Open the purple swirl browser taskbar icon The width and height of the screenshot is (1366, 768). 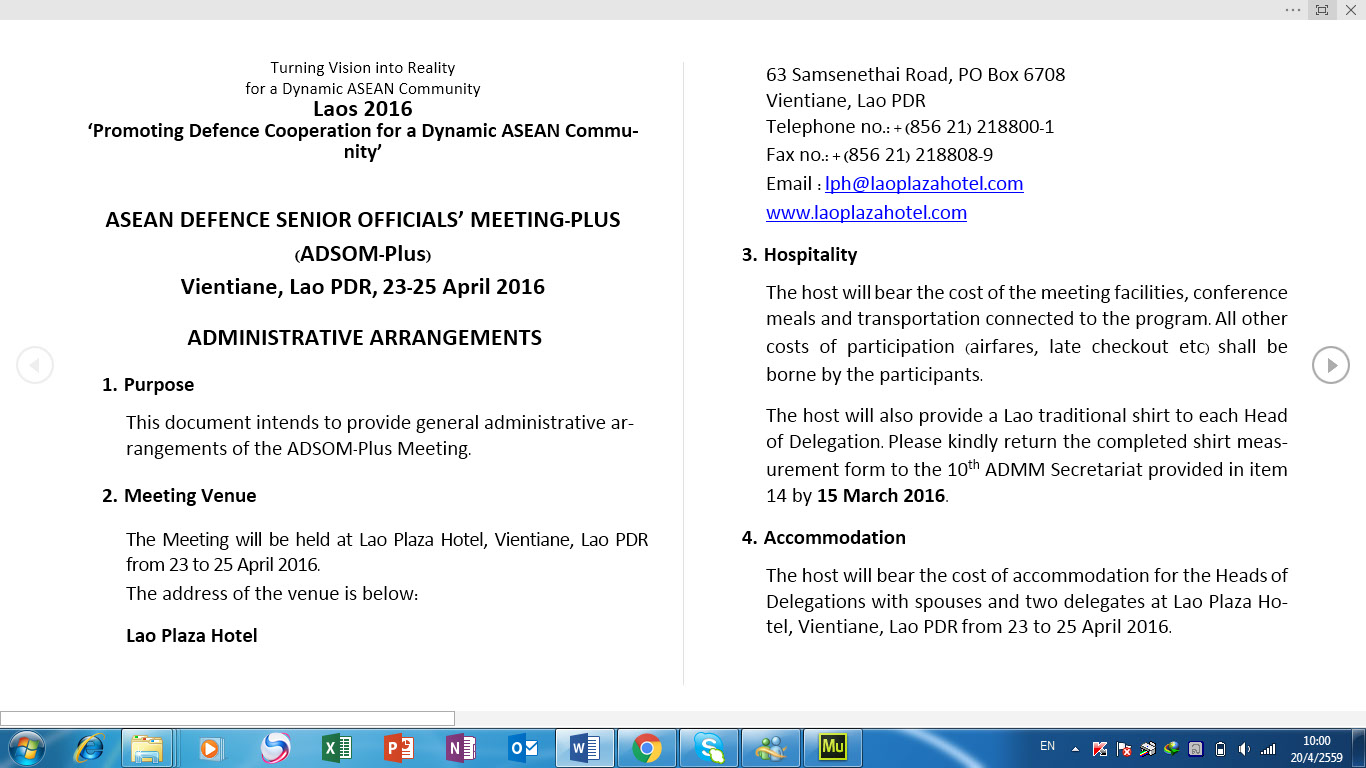(275, 748)
